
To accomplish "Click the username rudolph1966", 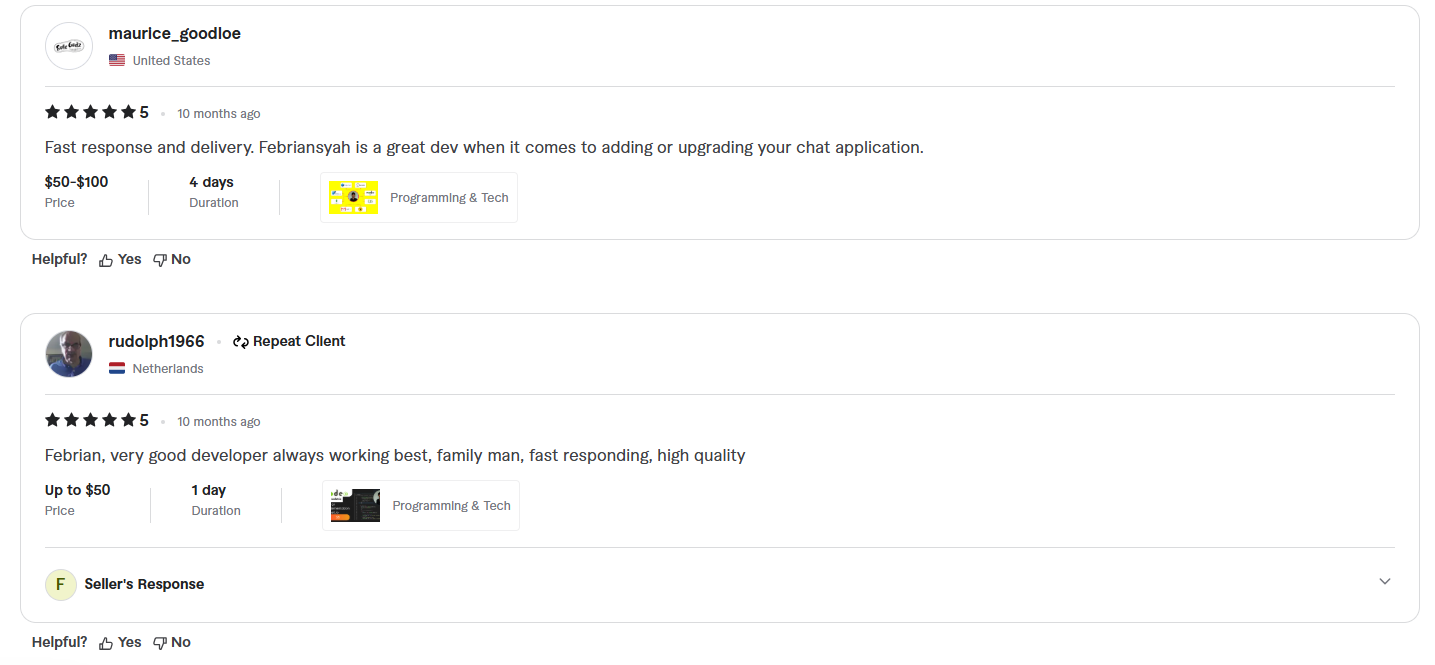I will coord(156,341).
